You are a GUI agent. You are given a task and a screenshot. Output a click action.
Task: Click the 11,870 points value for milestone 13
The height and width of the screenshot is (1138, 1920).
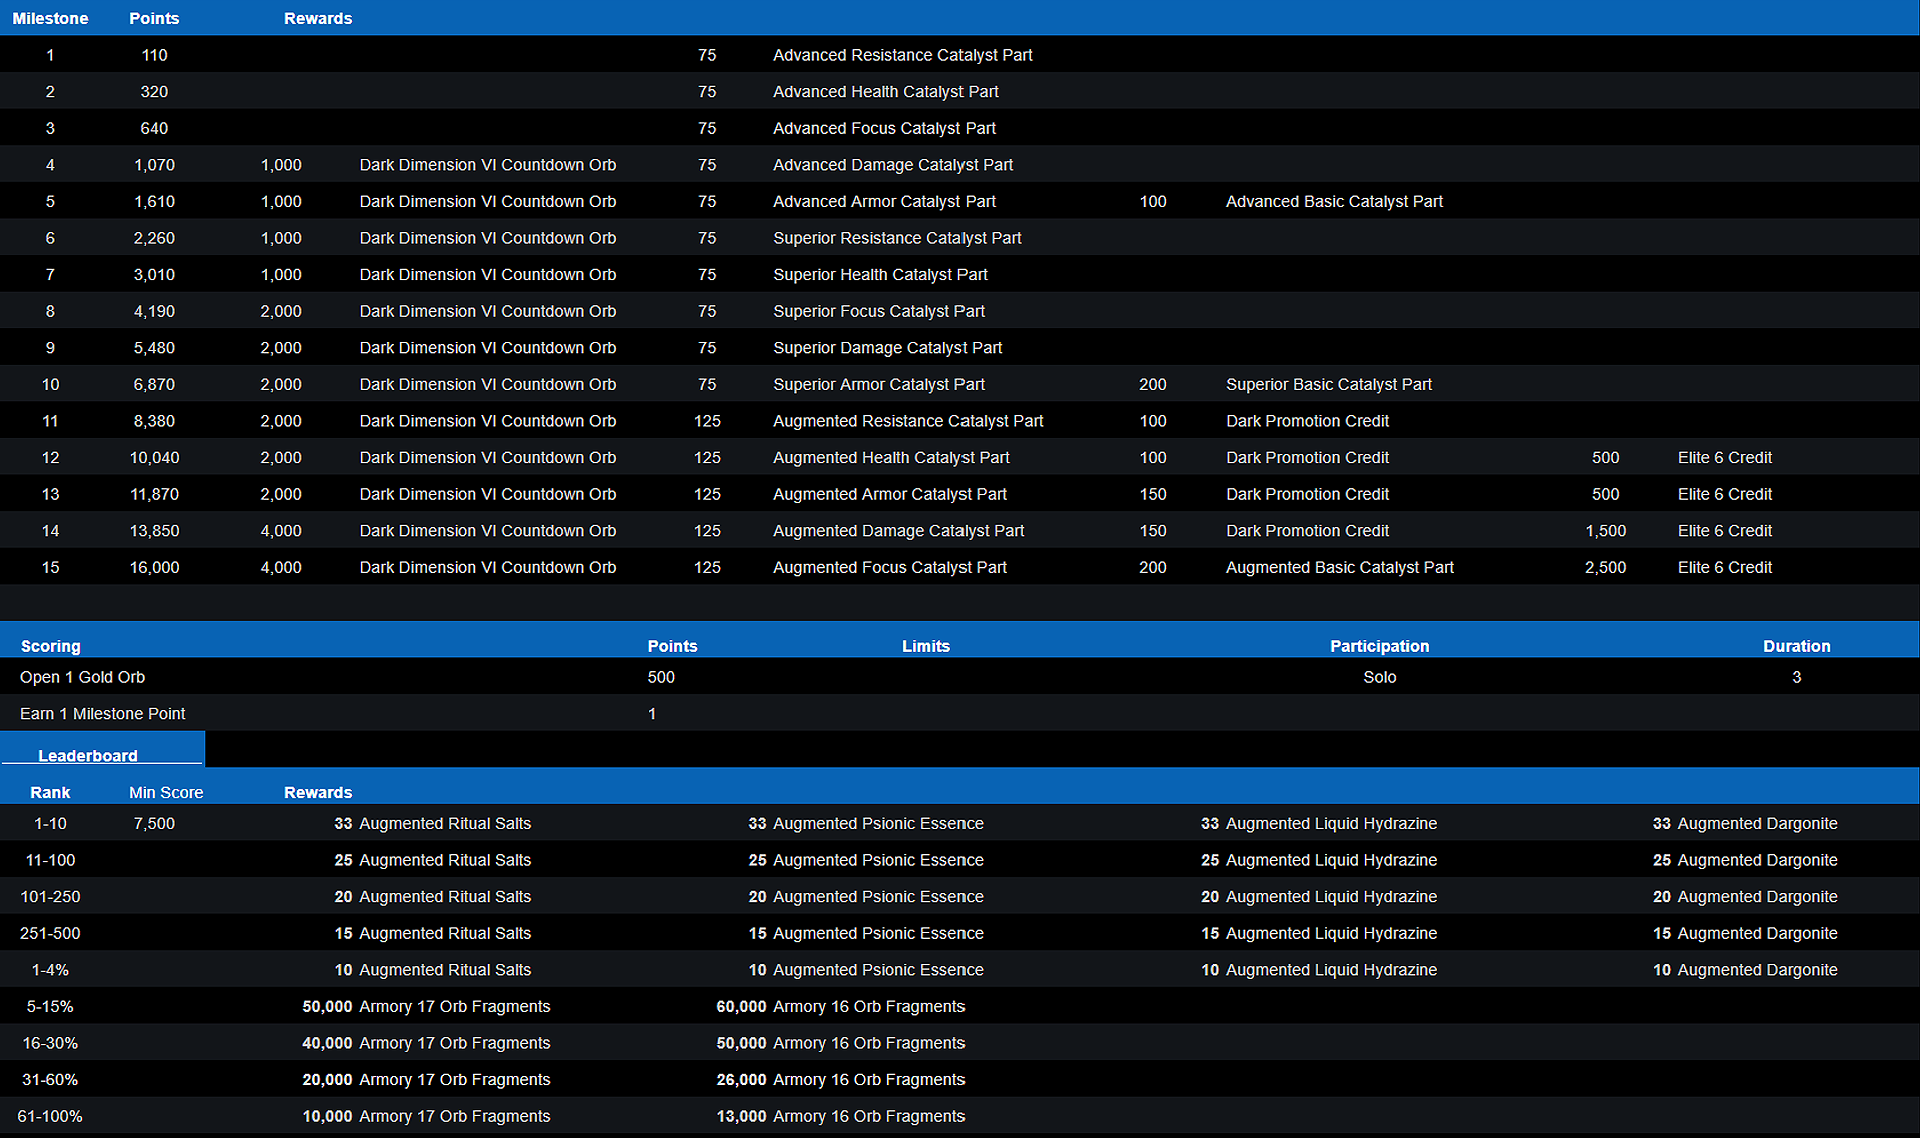154,494
